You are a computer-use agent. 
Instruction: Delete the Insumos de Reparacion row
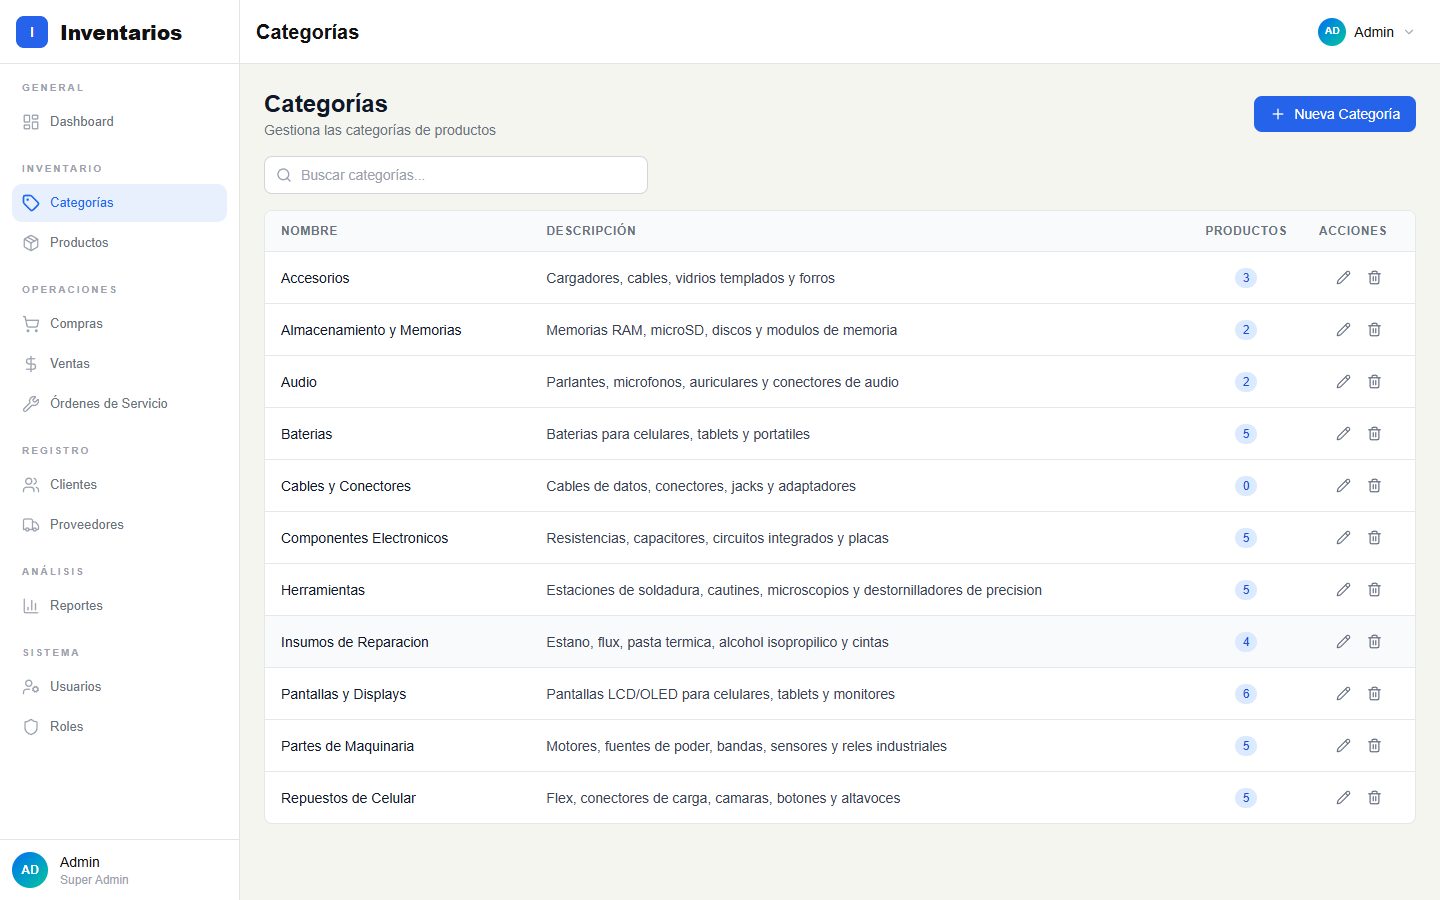point(1375,642)
